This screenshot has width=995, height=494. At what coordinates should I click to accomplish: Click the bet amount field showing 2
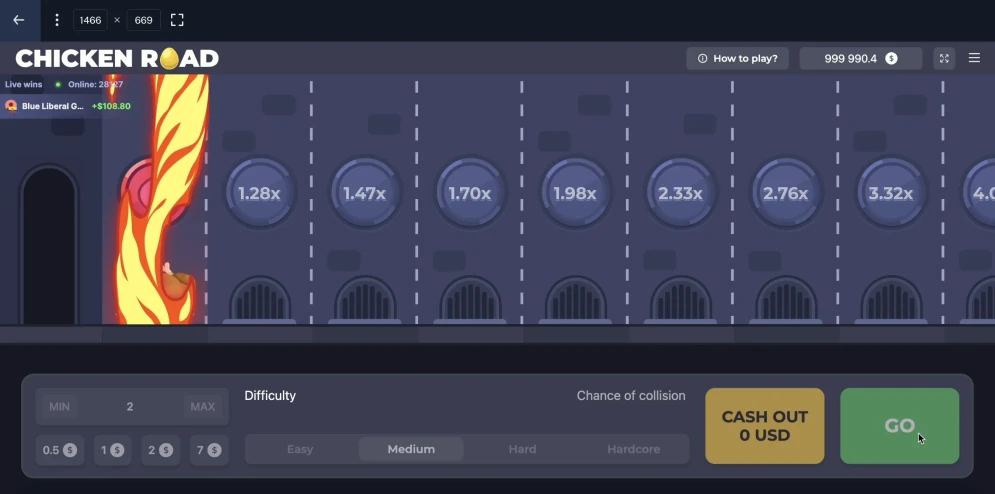click(x=130, y=406)
